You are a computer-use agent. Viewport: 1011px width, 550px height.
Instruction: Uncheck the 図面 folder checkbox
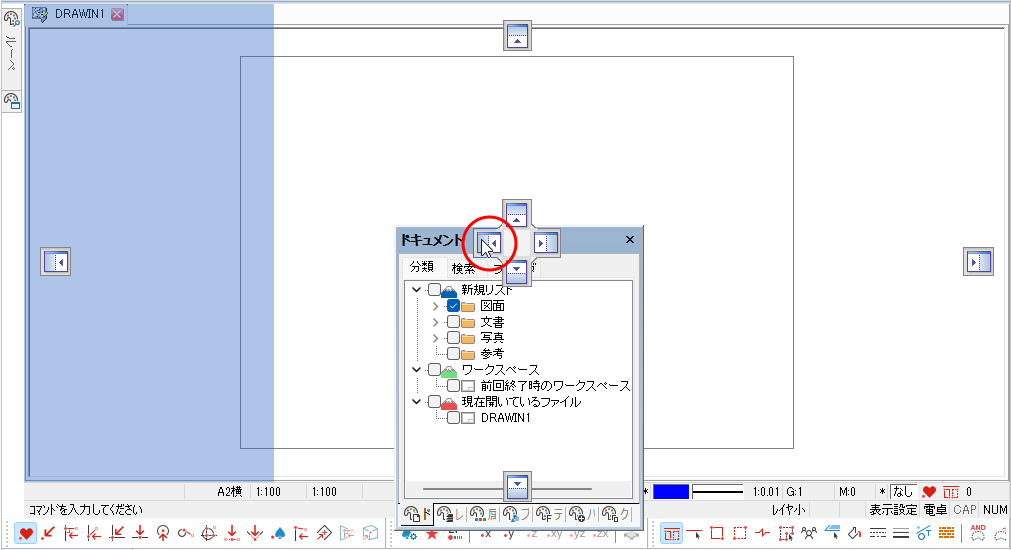(x=453, y=306)
